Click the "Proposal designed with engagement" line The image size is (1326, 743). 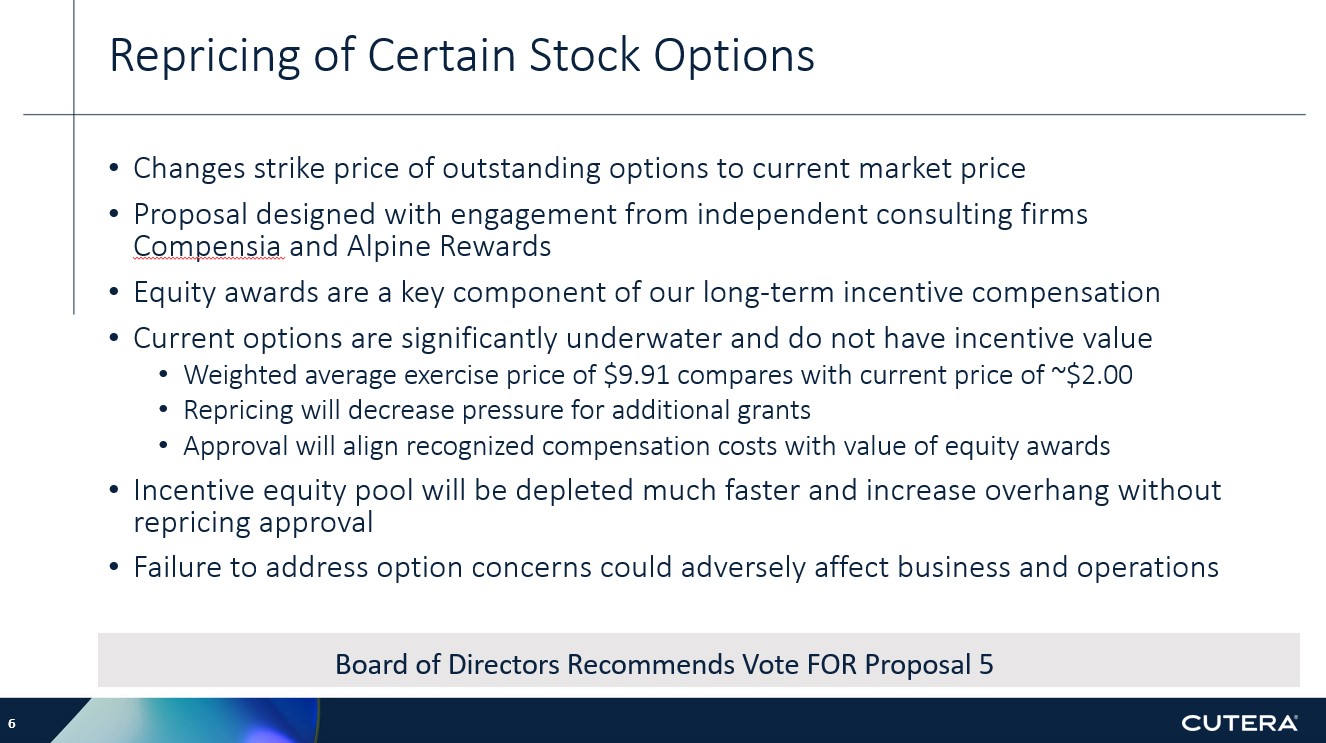(610, 214)
